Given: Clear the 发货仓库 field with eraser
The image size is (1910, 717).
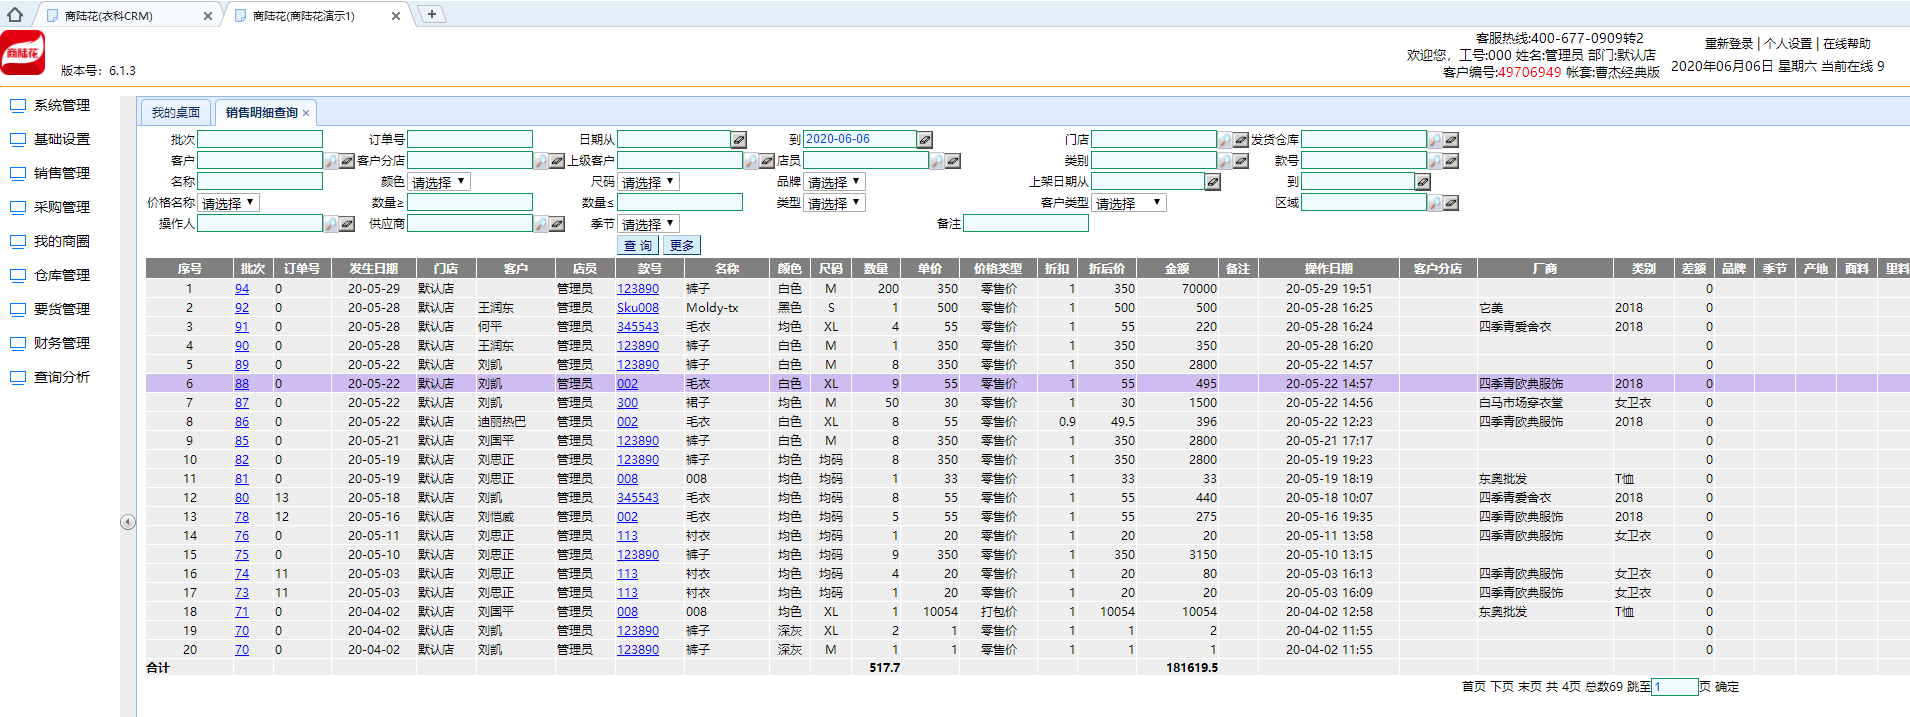Looking at the screenshot, I should point(1451,140).
